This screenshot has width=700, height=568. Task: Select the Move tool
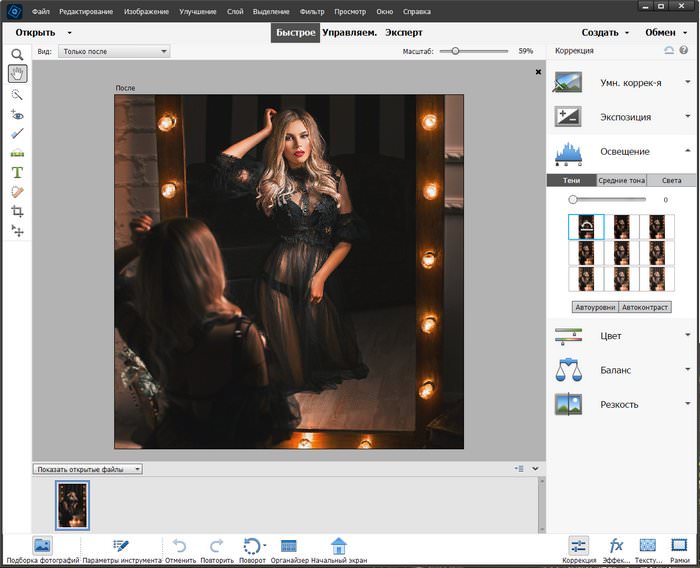pos(17,230)
